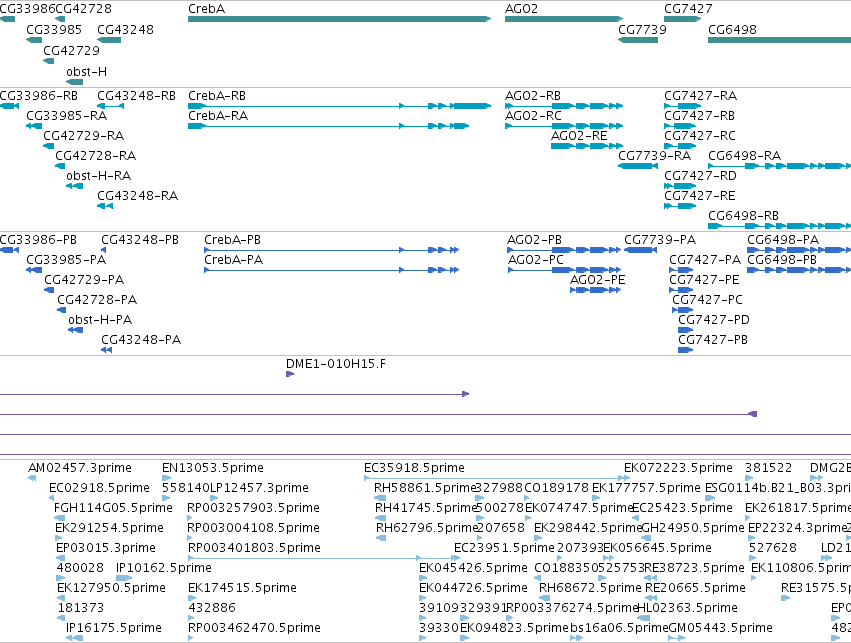Select the CG33986-RB transcript label
This screenshot has width=851, height=643.
coord(39,96)
